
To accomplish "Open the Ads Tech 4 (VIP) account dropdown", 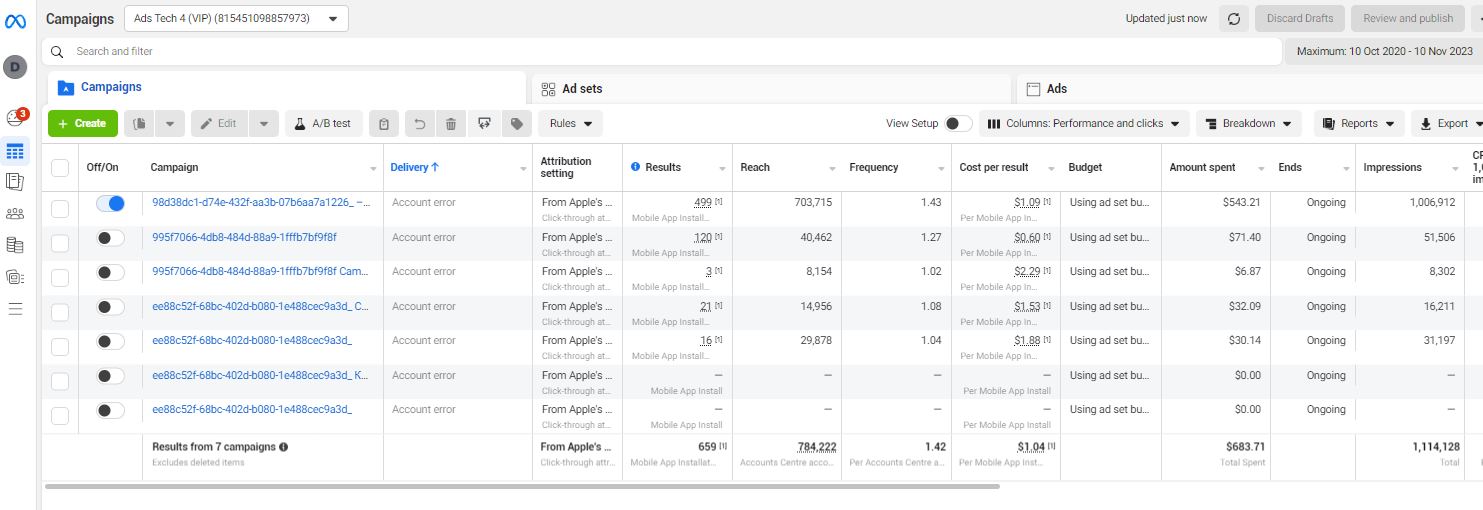I will [x=236, y=18].
